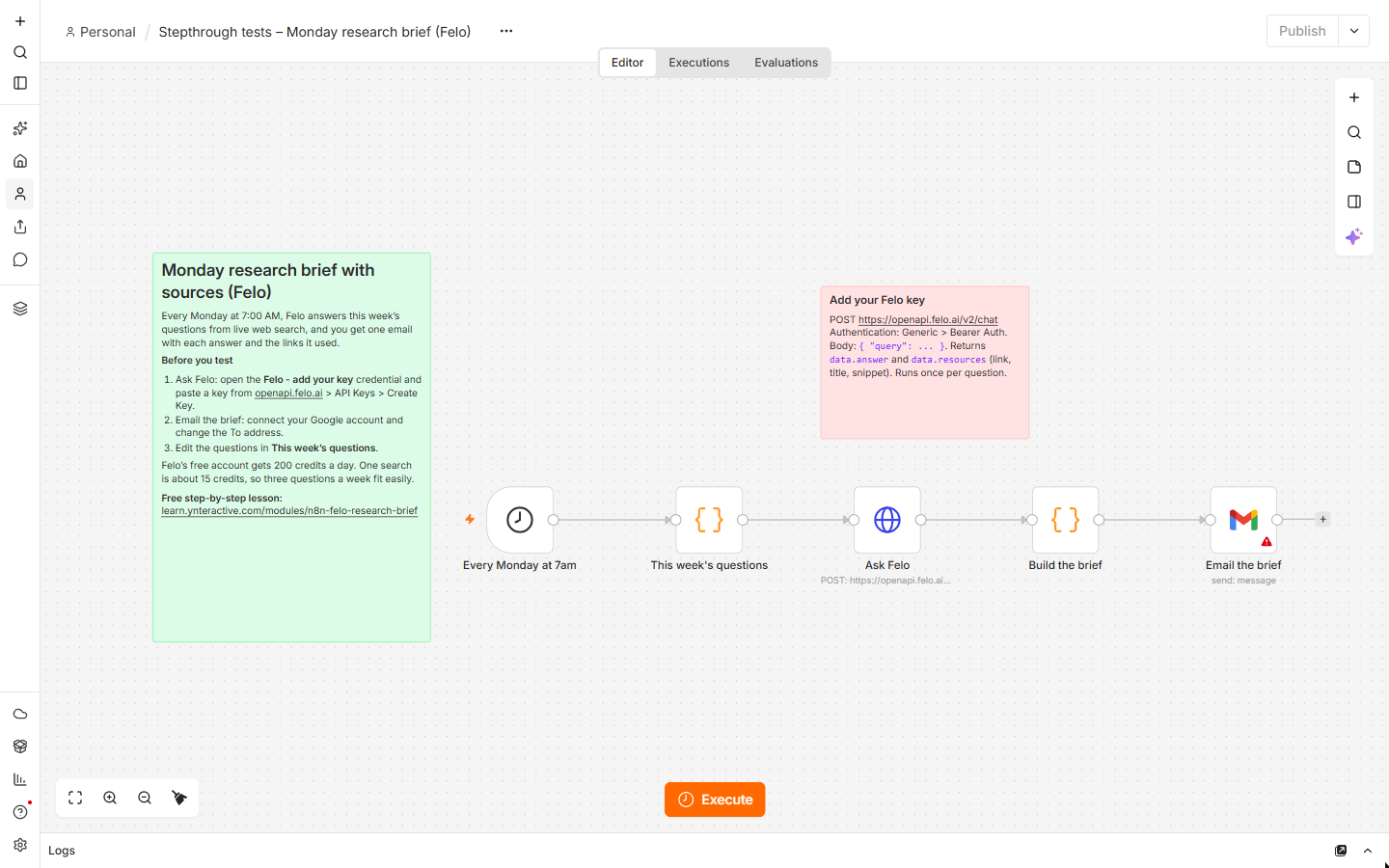Open the settings gear in sidebar

tap(20, 845)
